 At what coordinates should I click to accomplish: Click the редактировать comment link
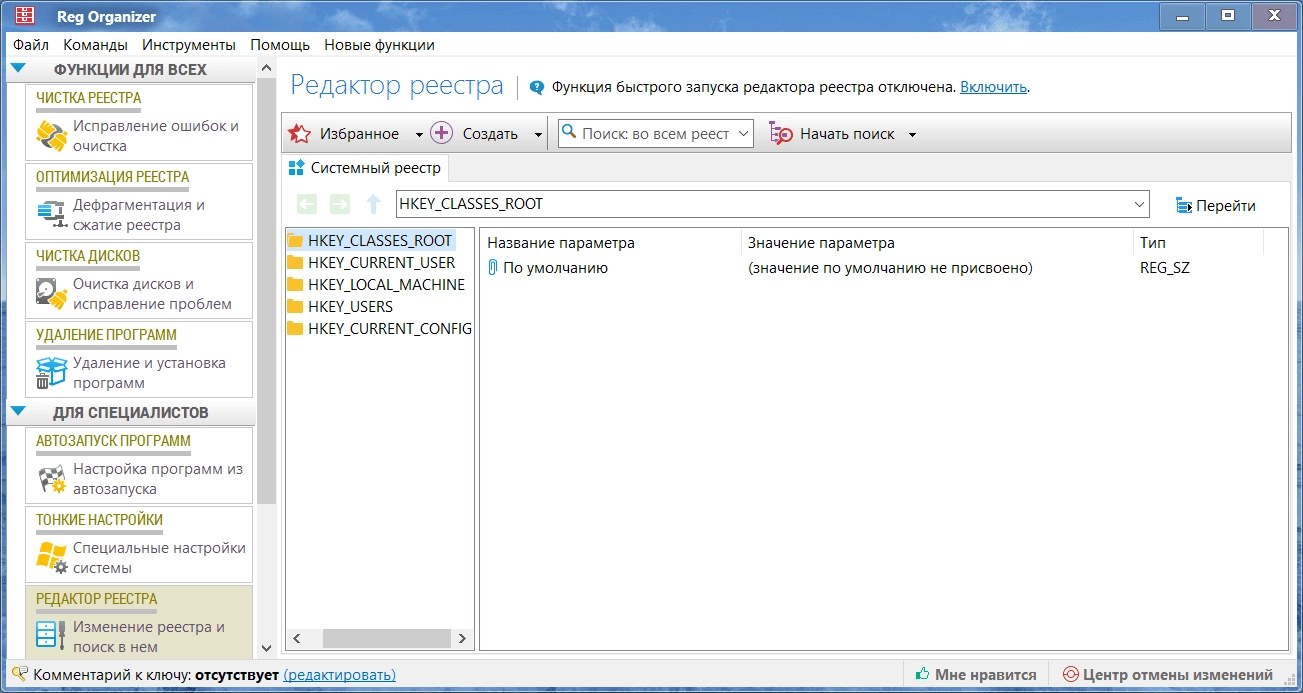pos(339,675)
